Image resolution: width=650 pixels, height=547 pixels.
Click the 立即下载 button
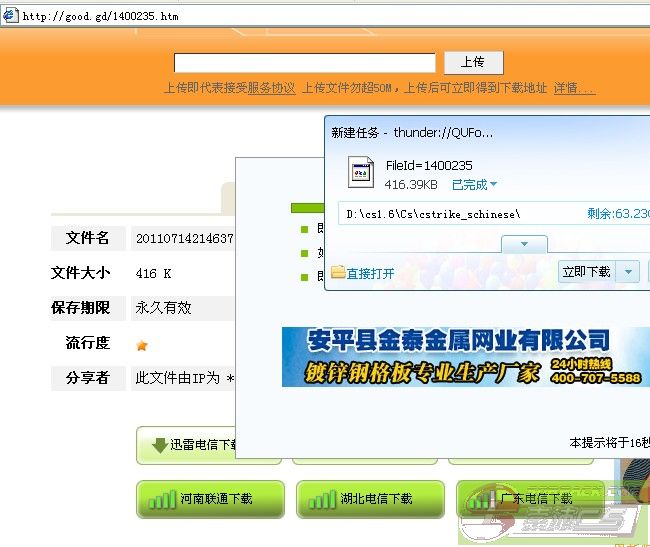pyautogui.click(x=586, y=271)
